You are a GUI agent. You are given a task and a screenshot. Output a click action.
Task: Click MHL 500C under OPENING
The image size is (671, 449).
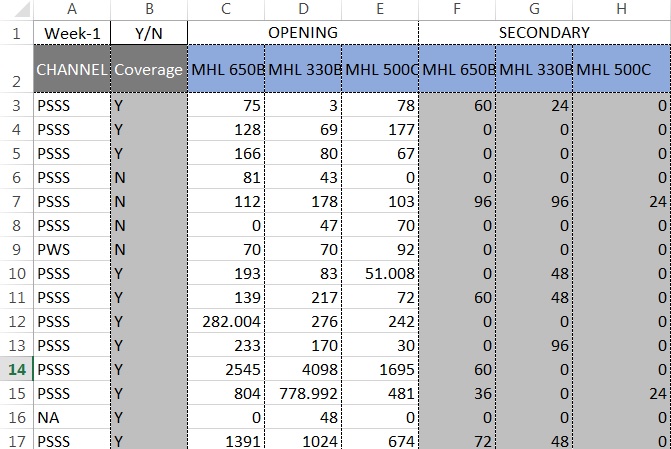(380, 69)
